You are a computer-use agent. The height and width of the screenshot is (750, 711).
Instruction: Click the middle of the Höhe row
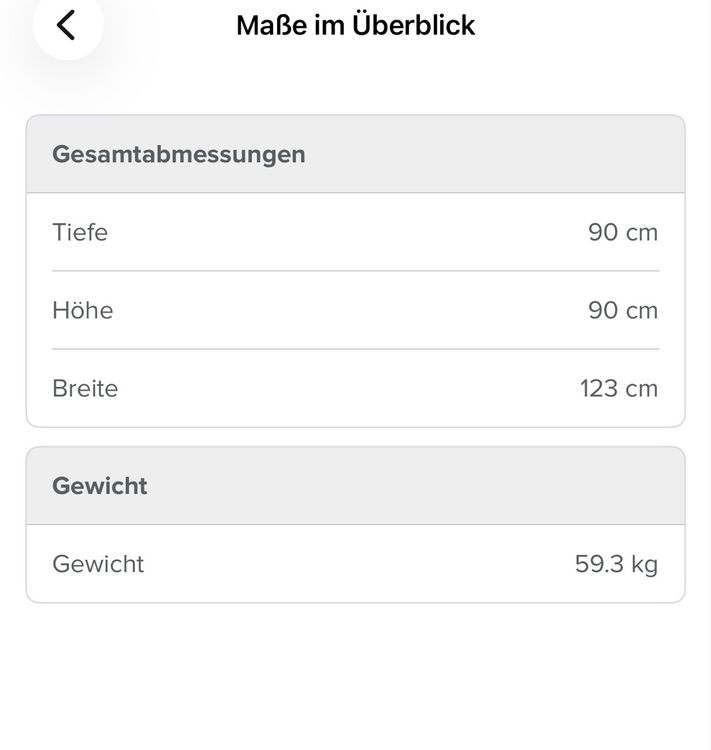click(356, 310)
